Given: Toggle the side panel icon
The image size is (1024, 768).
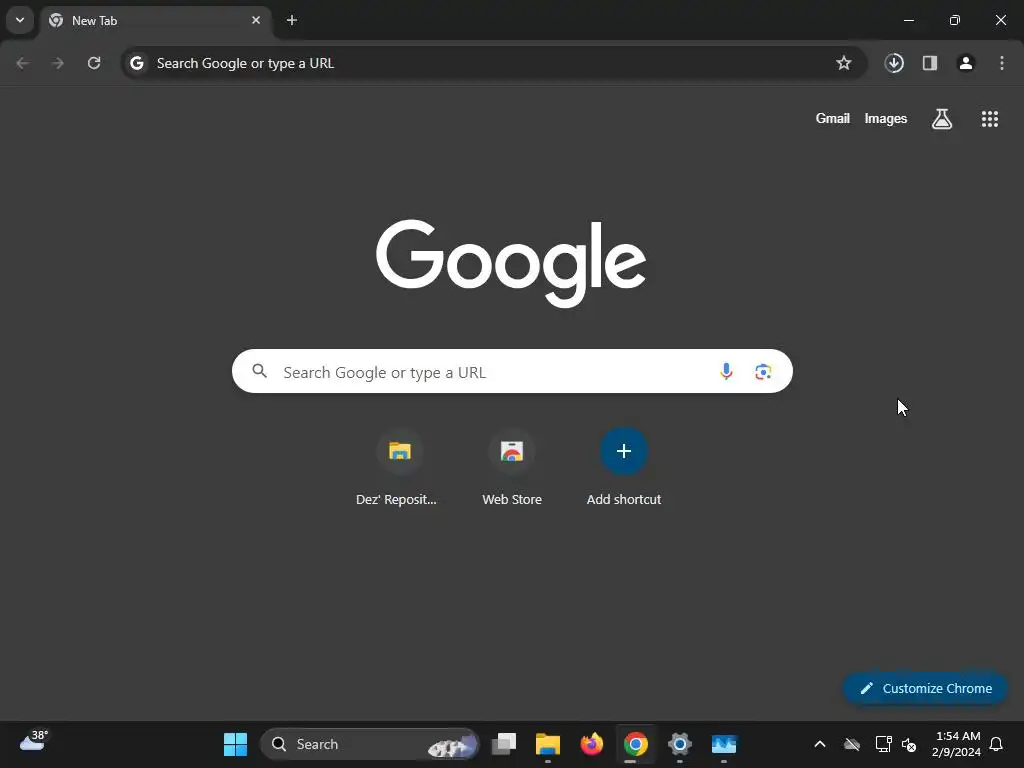Looking at the screenshot, I should [x=930, y=63].
